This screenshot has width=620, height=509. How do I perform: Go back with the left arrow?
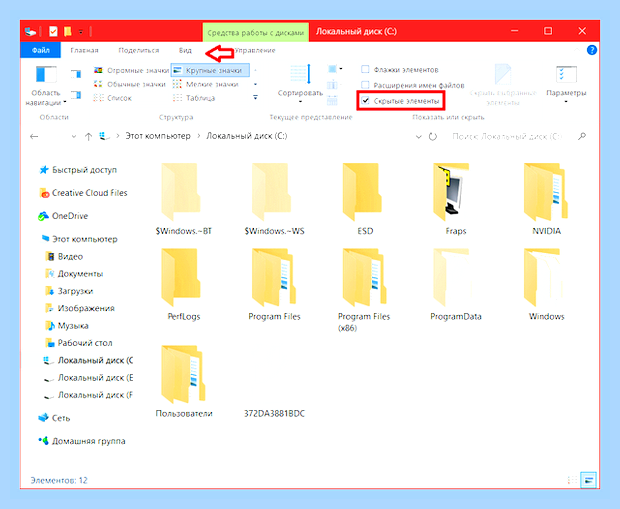pyautogui.click(x=34, y=136)
